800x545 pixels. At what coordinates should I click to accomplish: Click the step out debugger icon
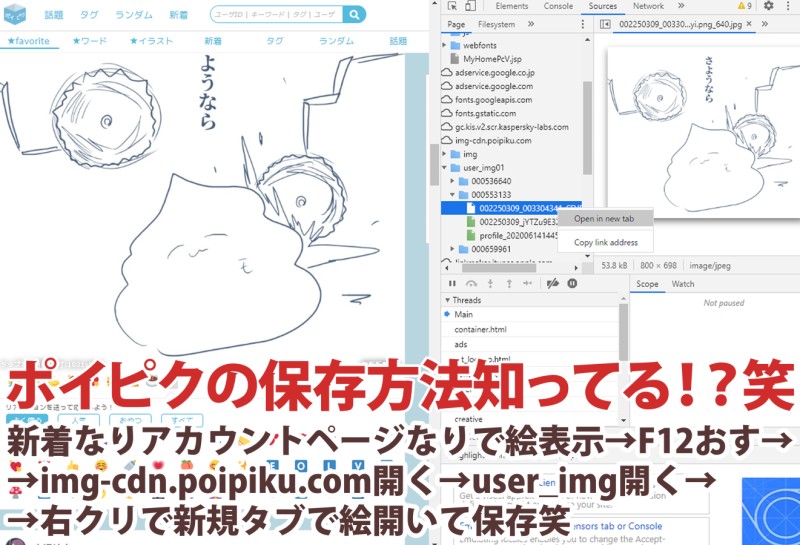509,283
